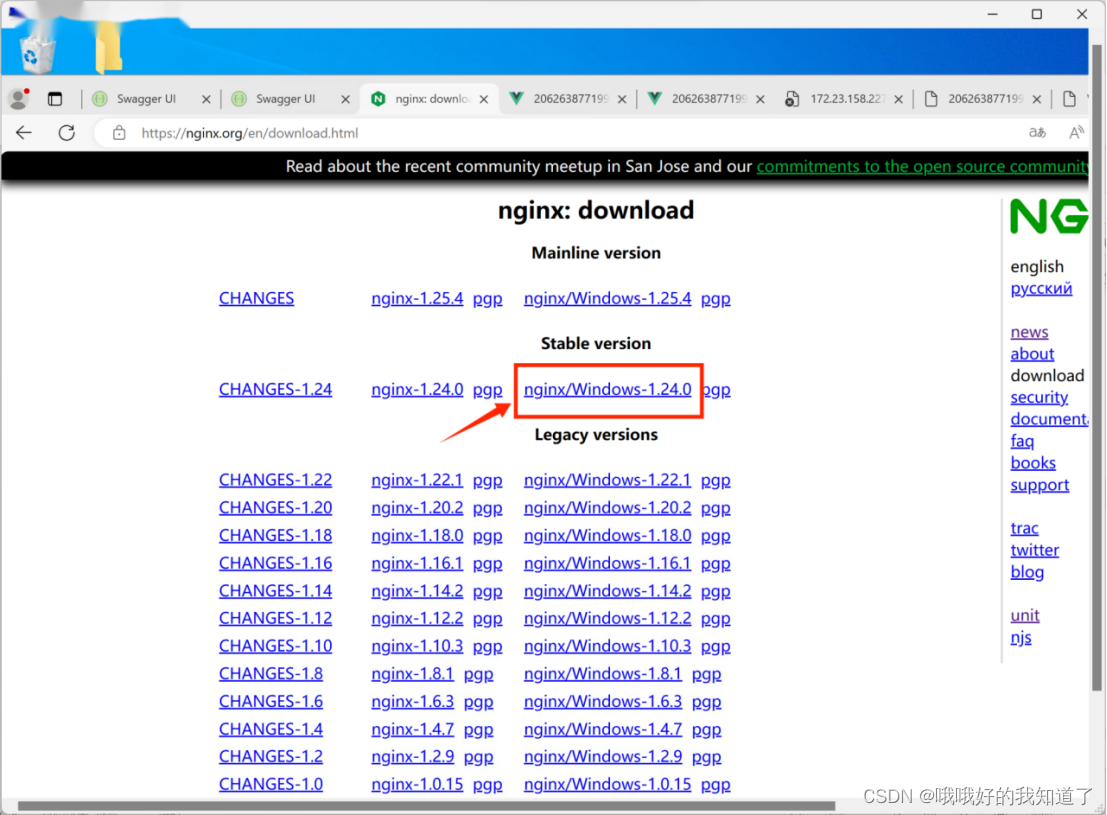Click the NGINX logo

click(1049, 216)
